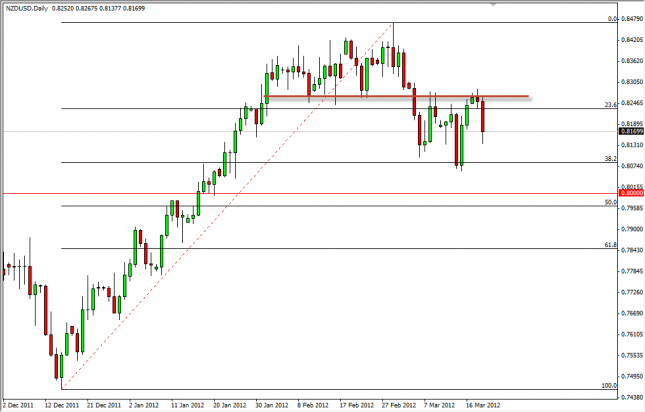Click price axis value 0.84205
This screenshot has height=412, width=645.
pyautogui.click(x=632, y=40)
